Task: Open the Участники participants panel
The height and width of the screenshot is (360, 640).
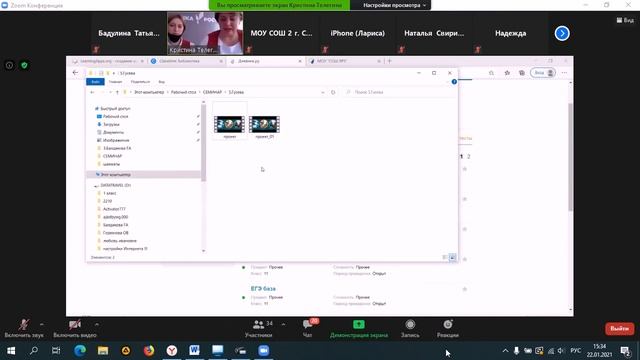Action: tap(258, 329)
